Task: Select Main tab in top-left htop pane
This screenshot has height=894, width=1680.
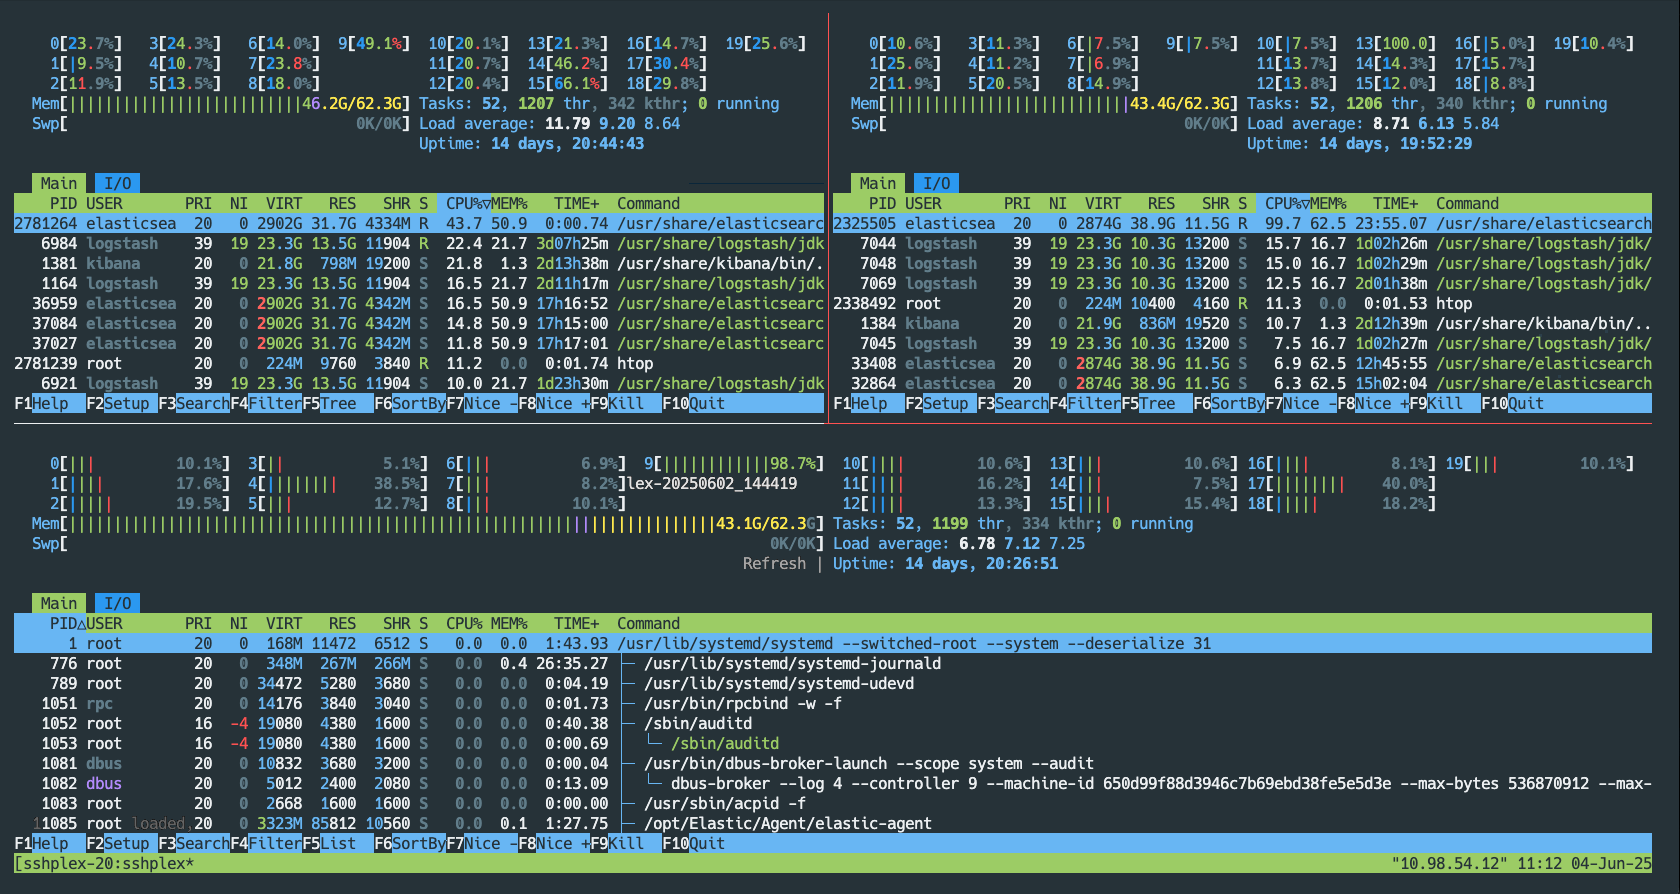Action: point(59,183)
